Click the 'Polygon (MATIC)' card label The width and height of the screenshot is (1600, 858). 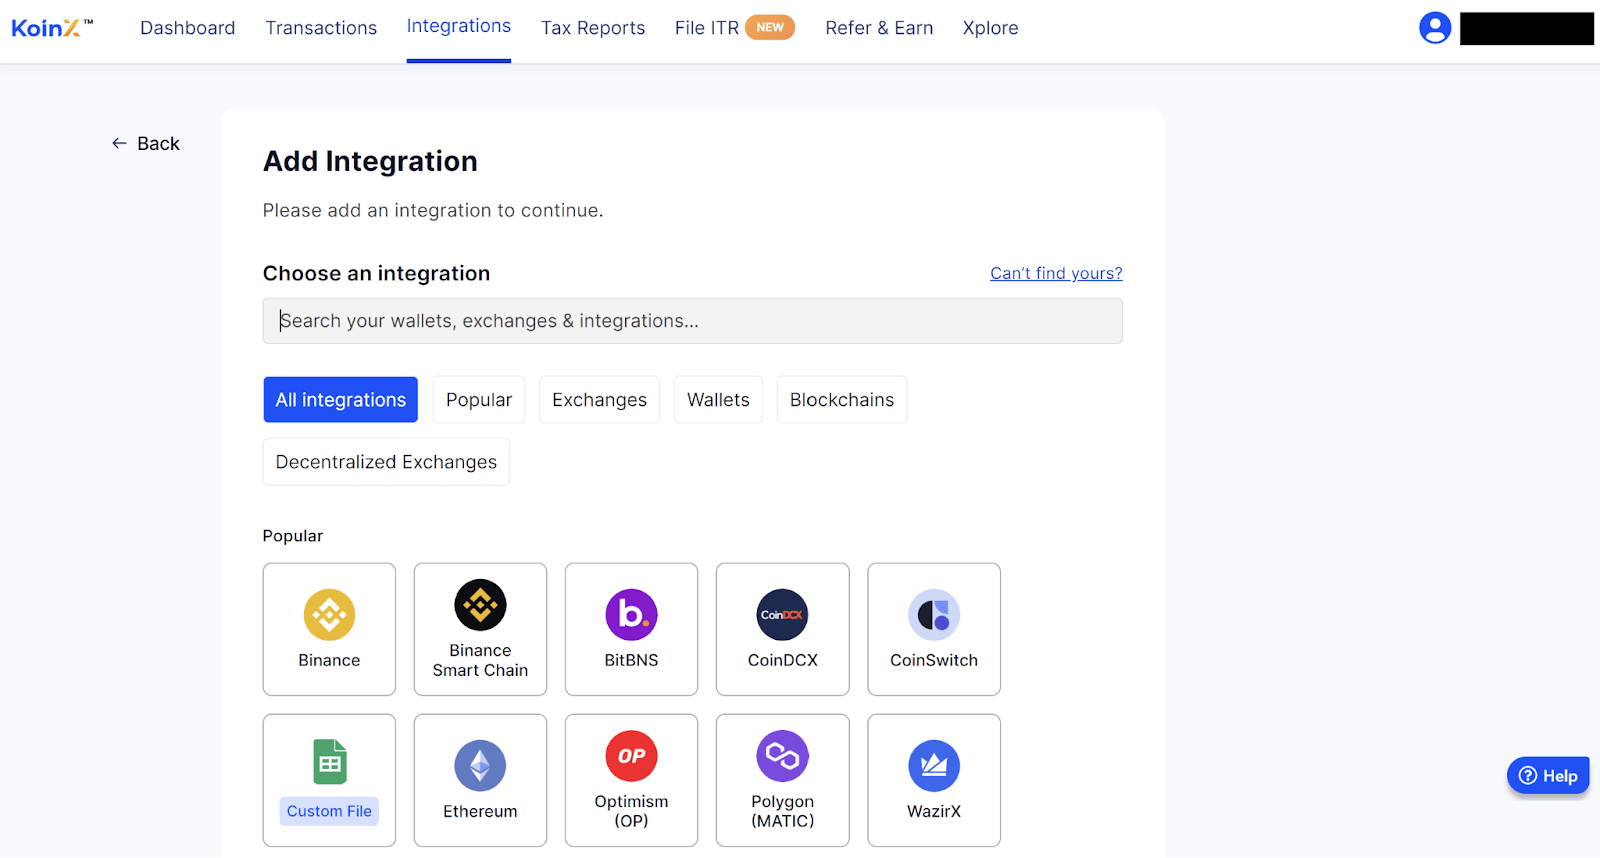tap(782, 811)
